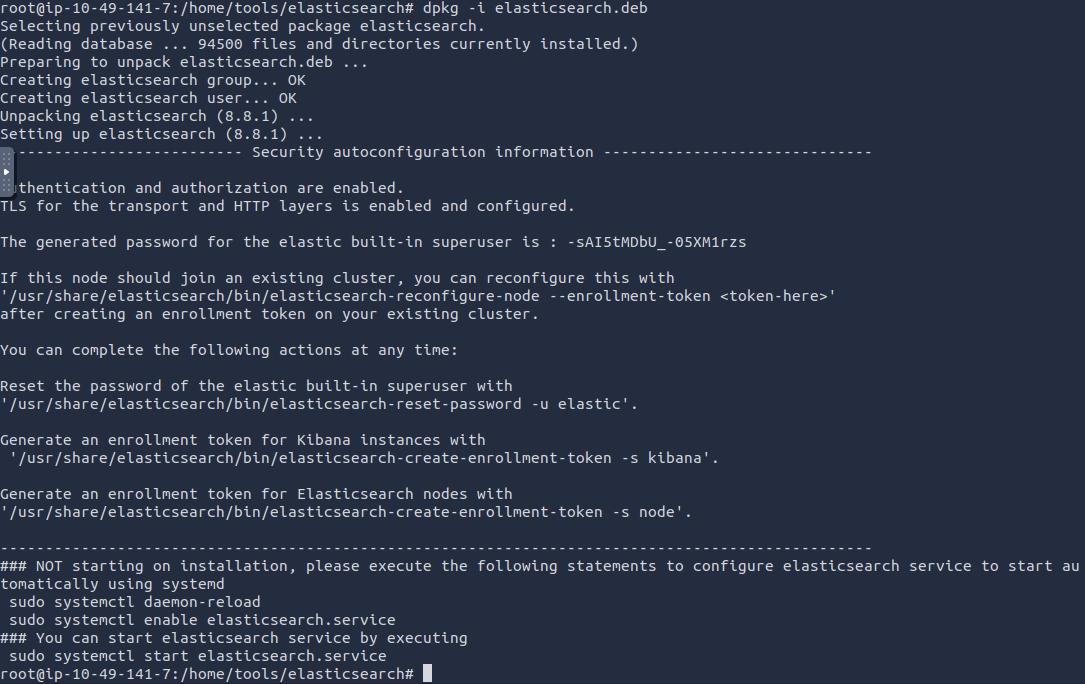Click the terminal cursor at the last prompt
The width and height of the screenshot is (1085, 684).
coord(427,674)
